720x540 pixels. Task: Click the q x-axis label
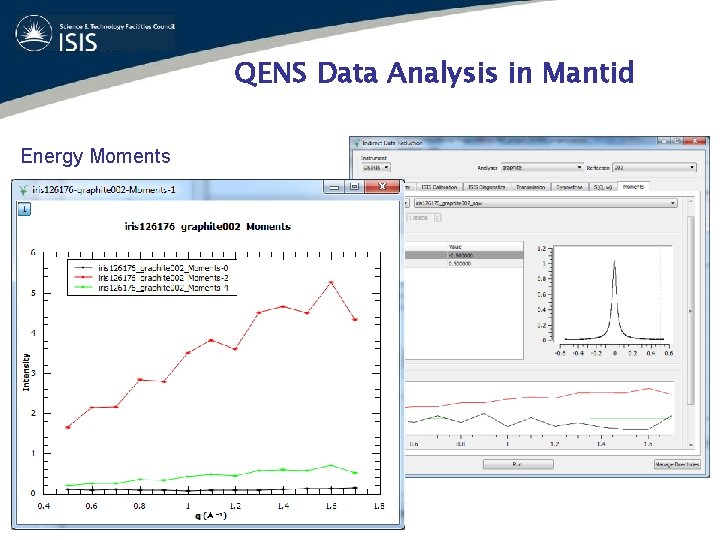[x=211, y=516]
